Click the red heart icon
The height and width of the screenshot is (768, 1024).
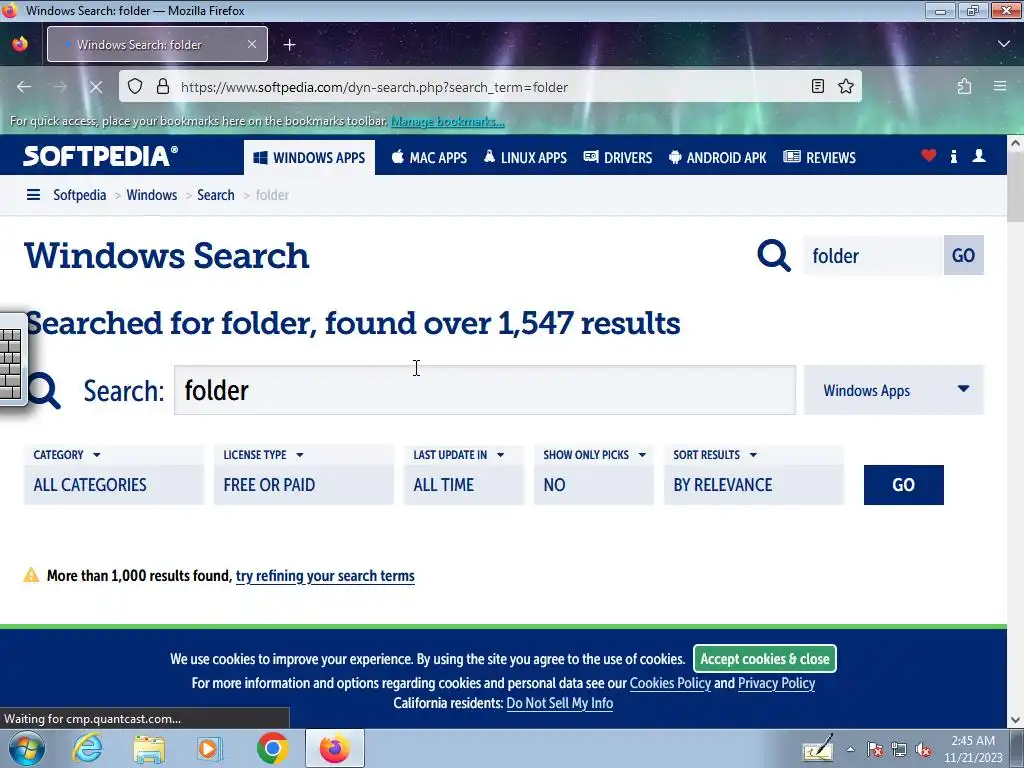pyautogui.click(x=929, y=155)
